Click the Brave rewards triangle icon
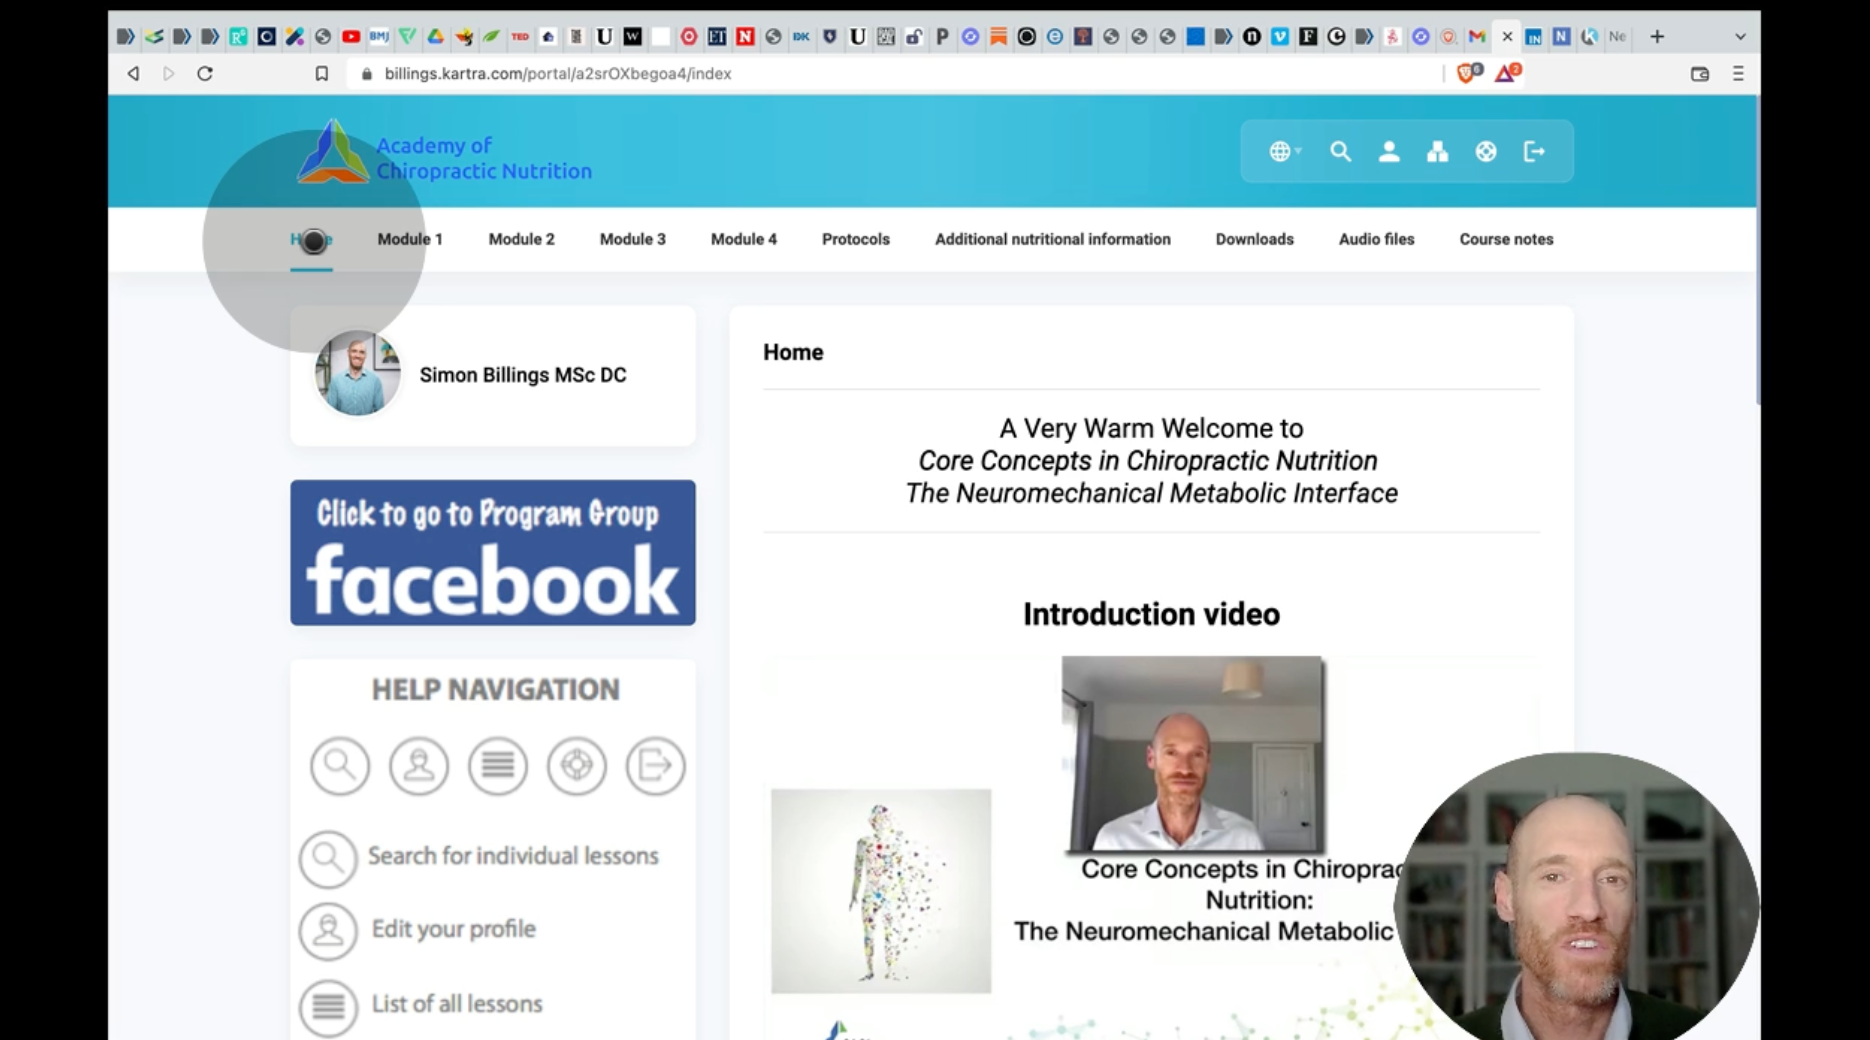 coord(1507,72)
